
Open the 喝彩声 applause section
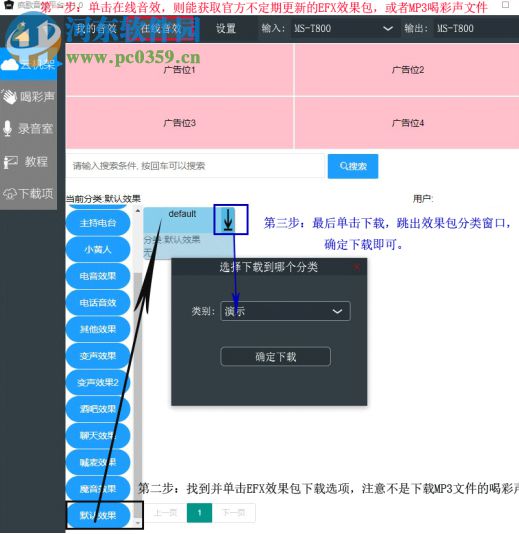coord(28,97)
